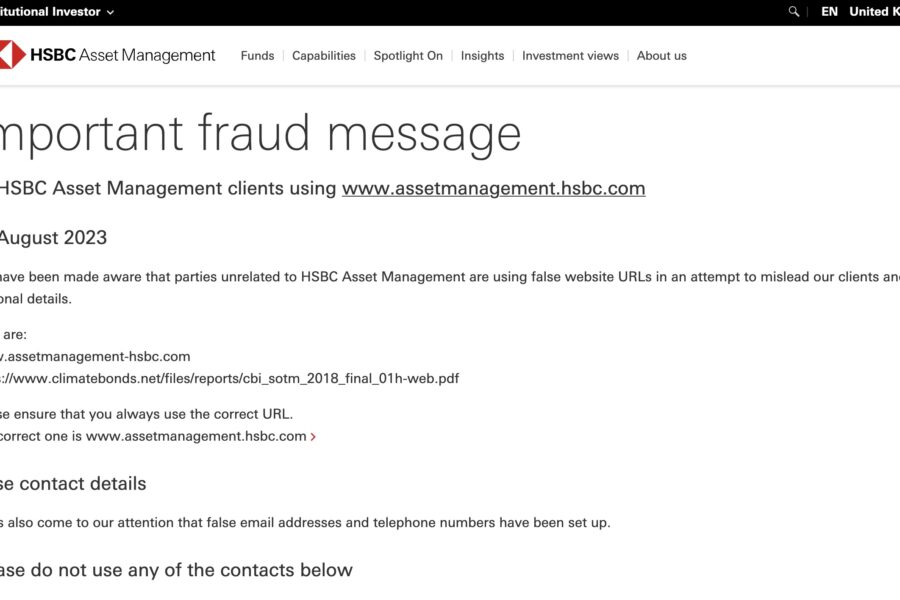Image resolution: width=900 pixels, height=600 pixels.
Task: Open the Spotlight On menu
Action: pyautogui.click(x=408, y=56)
